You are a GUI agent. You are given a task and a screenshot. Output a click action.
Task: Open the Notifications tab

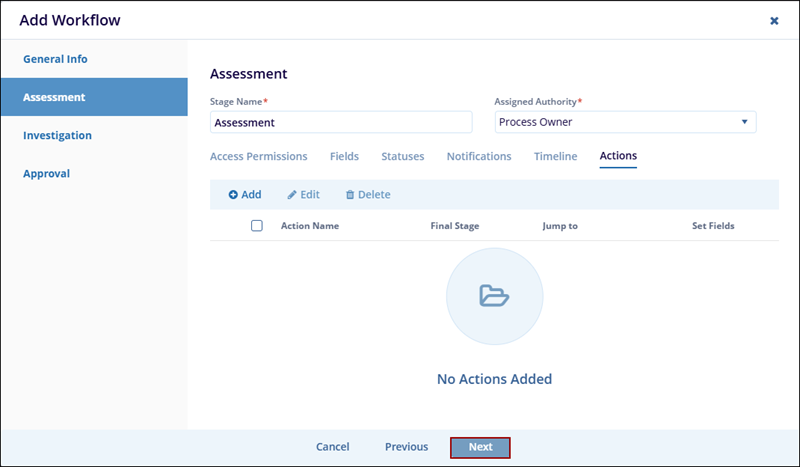478,156
